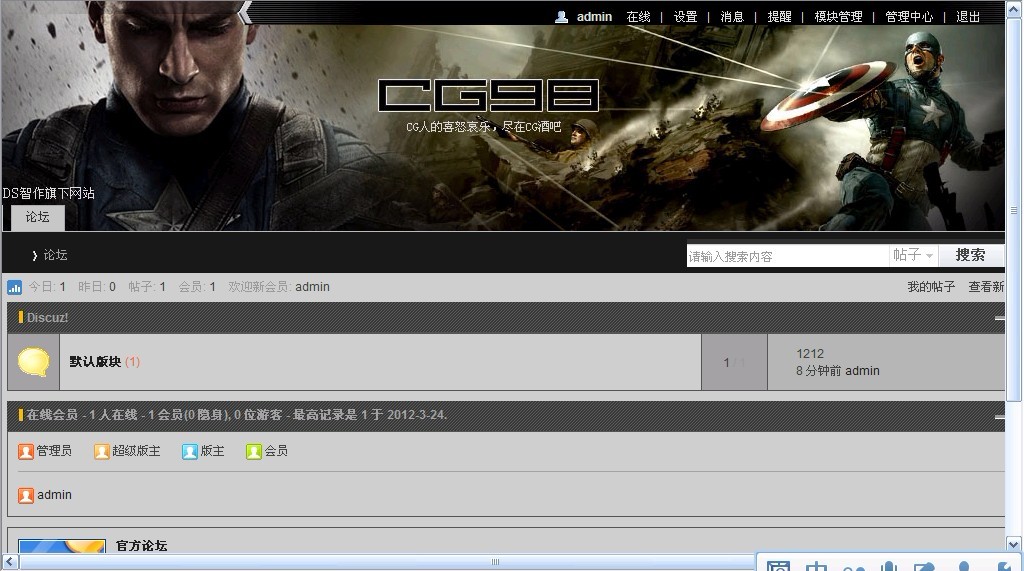The height and width of the screenshot is (571, 1024).
Task: Open 查看新帖 view new posts link
Action: [x=986, y=287]
